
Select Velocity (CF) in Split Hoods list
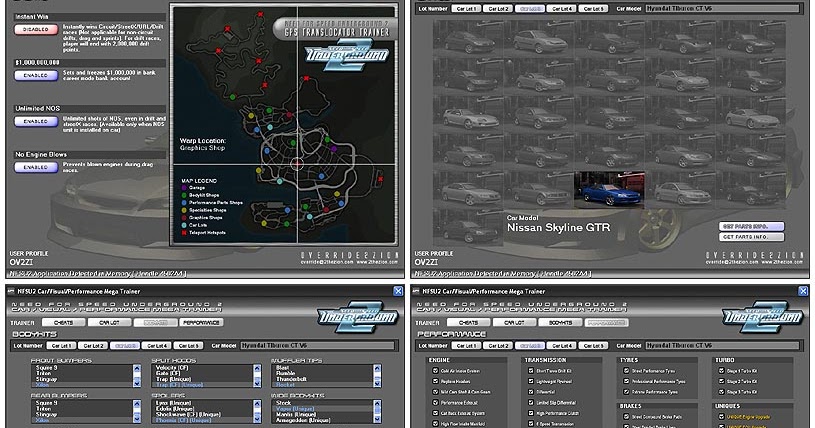click(x=172, y=368)
